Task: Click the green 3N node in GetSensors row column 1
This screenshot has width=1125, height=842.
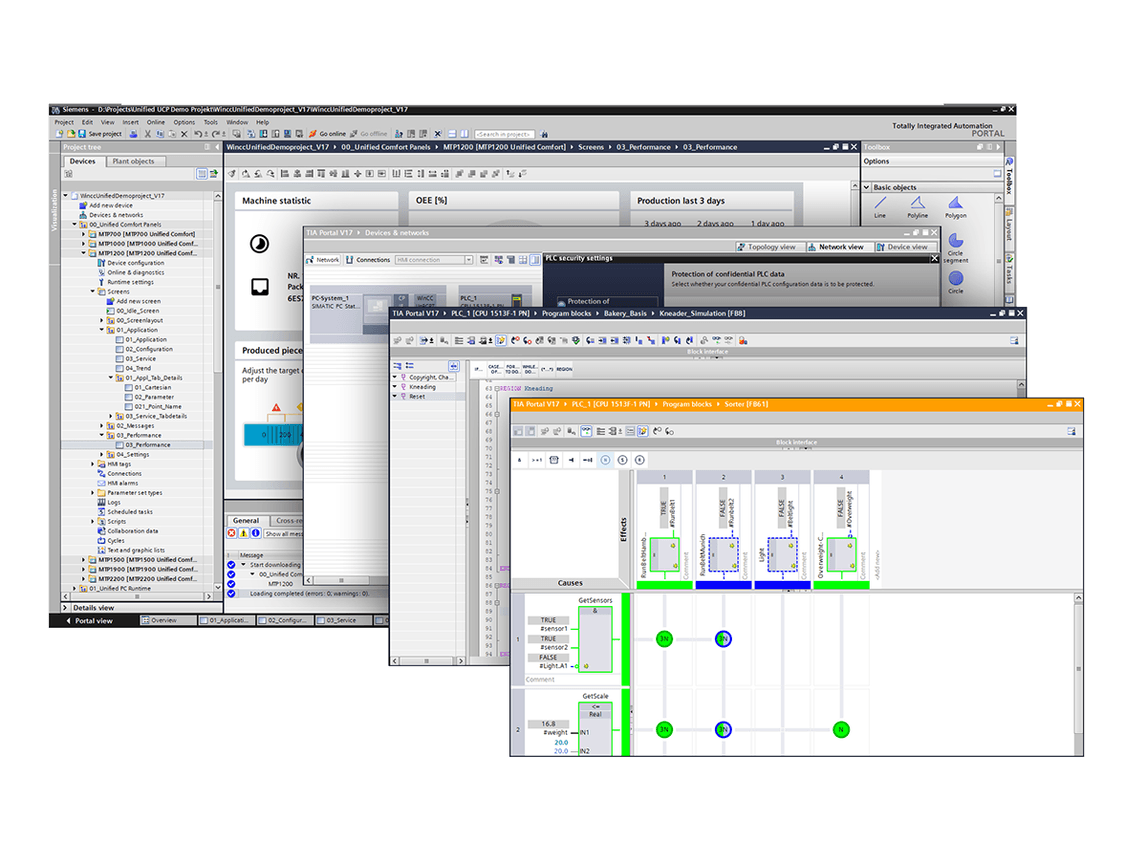Action: (664, 639)
